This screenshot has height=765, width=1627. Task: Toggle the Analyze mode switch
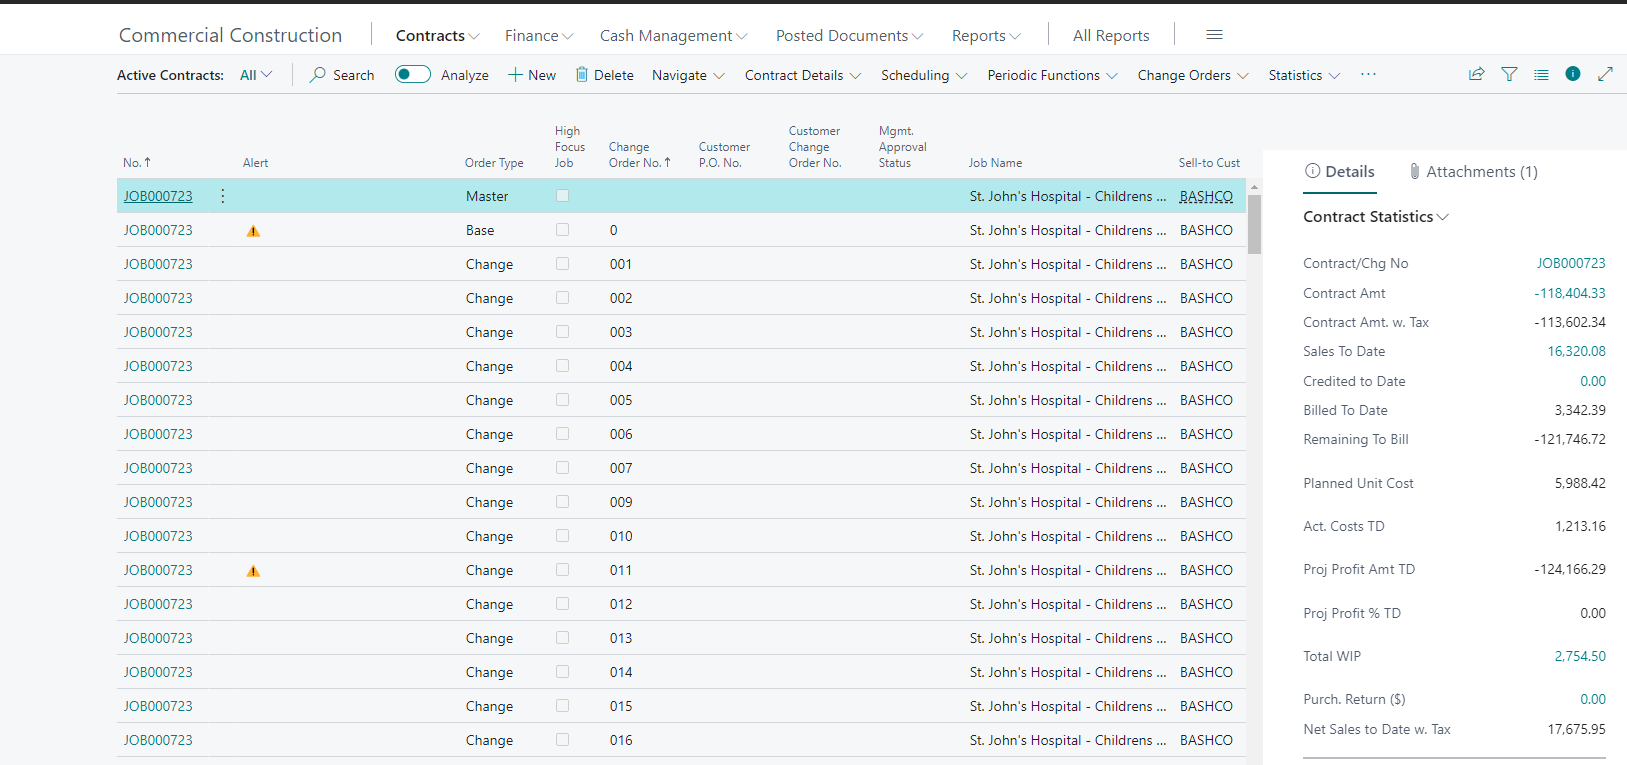click(x=412, y=74)
